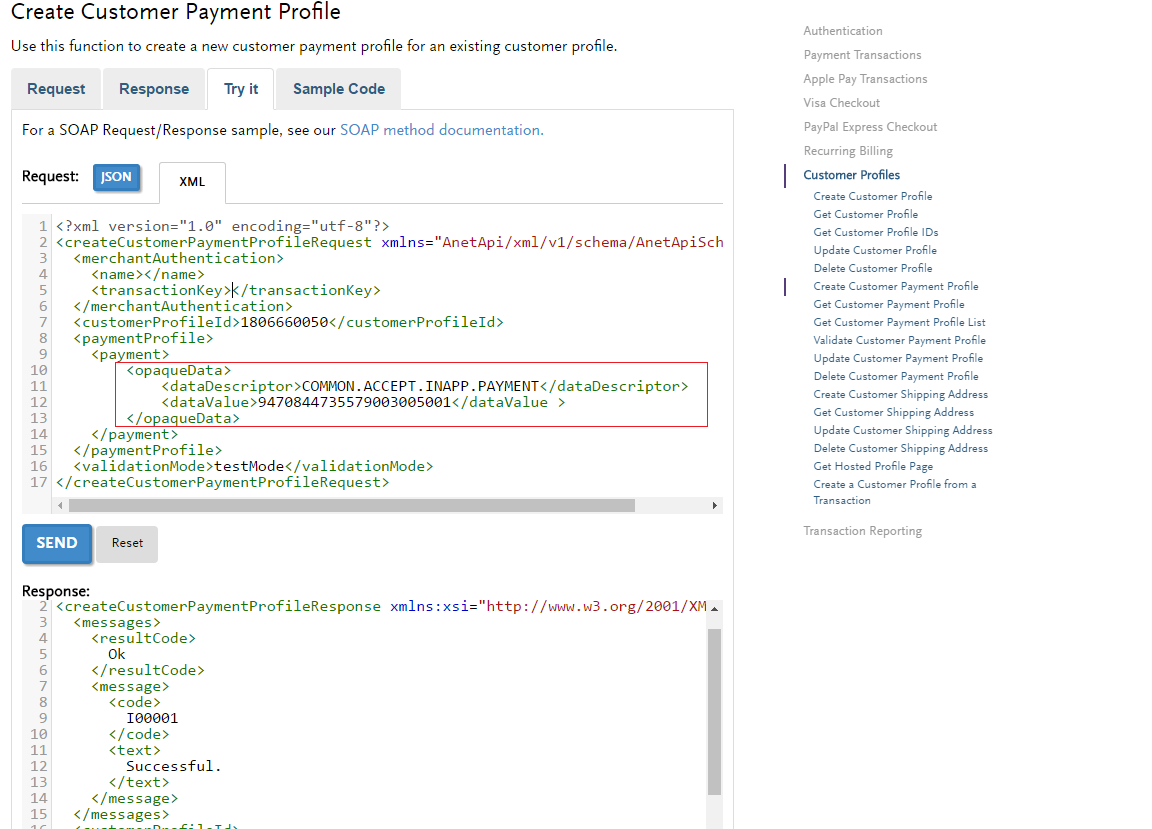This screenshot has height=829, width=1152.
Task: Select Customer Profiles in the sidebar
Action: pyautogui.click(x=851, y=174)
